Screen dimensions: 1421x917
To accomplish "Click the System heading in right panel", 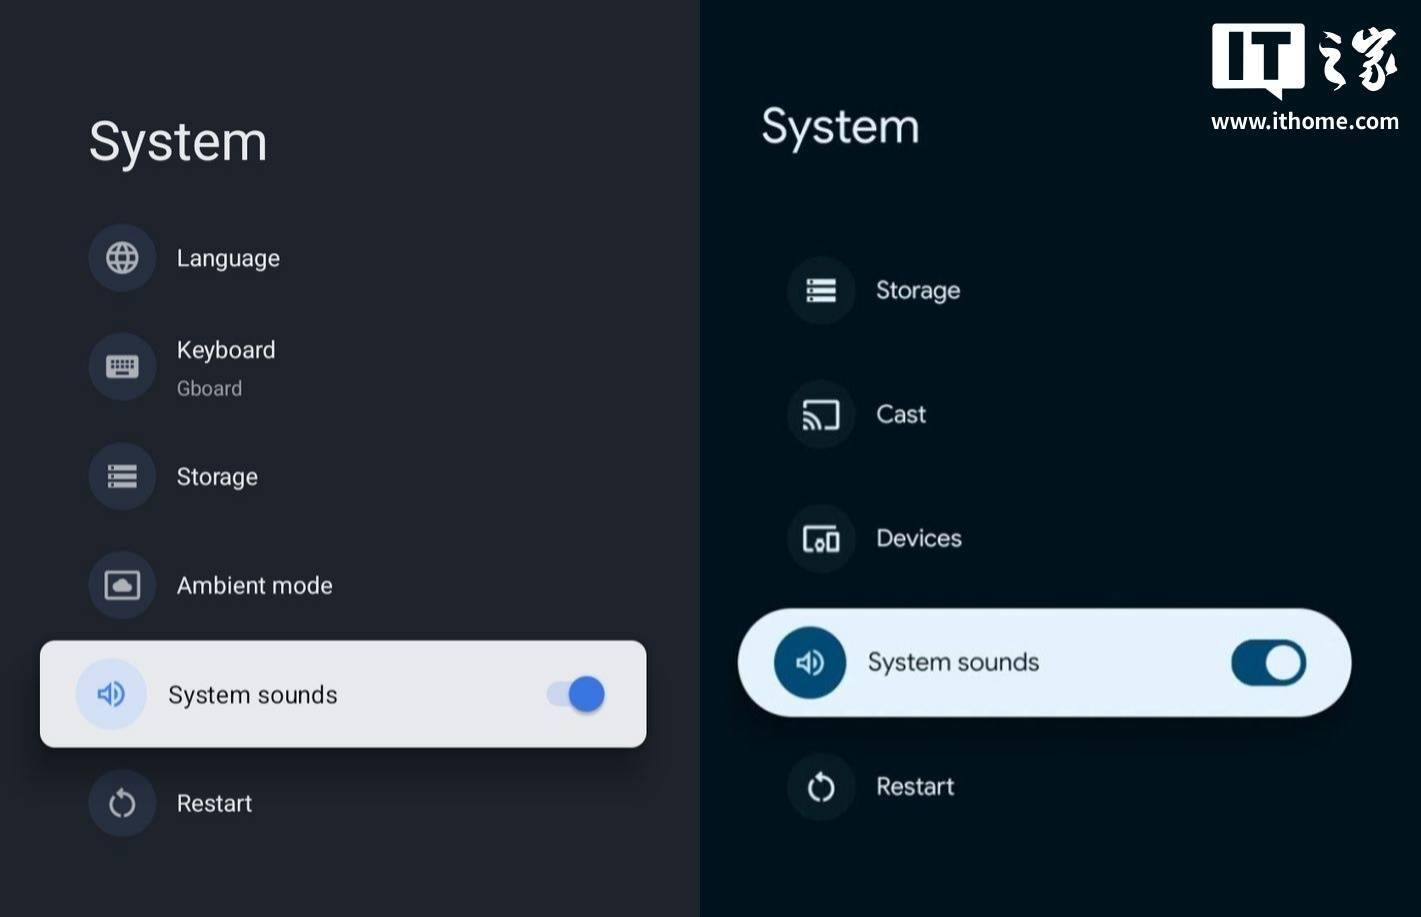I will coord(840,127).
